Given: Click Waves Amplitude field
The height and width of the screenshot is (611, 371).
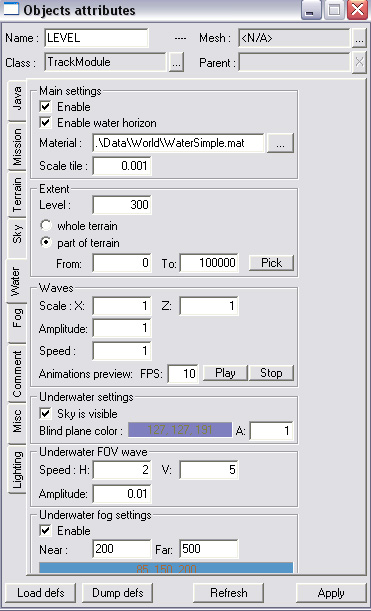Looking at the screenshot, I should (122, 328).
